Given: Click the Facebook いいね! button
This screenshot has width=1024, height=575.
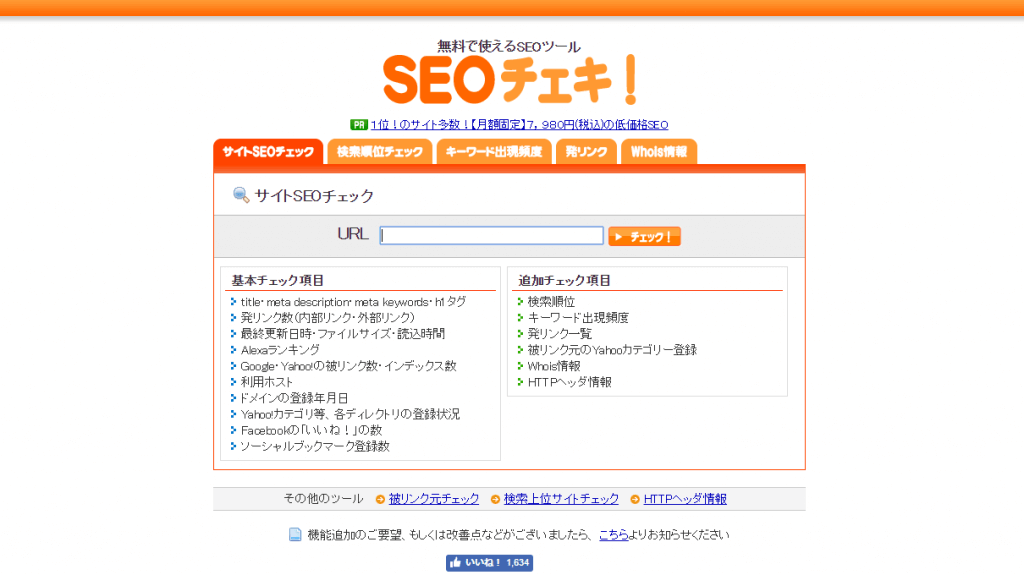Looking at the screenshot, I should 489,563.
